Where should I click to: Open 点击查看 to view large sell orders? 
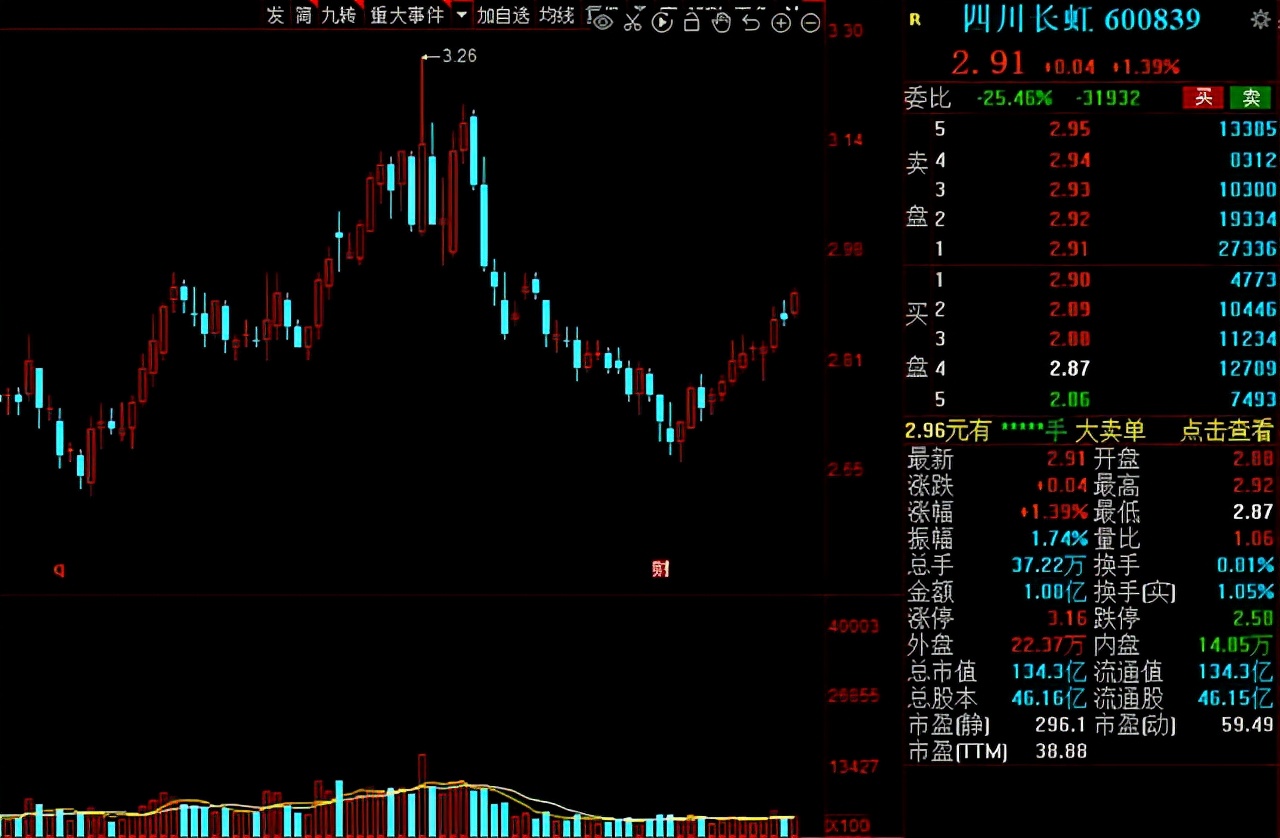[x=1226, y=430]
